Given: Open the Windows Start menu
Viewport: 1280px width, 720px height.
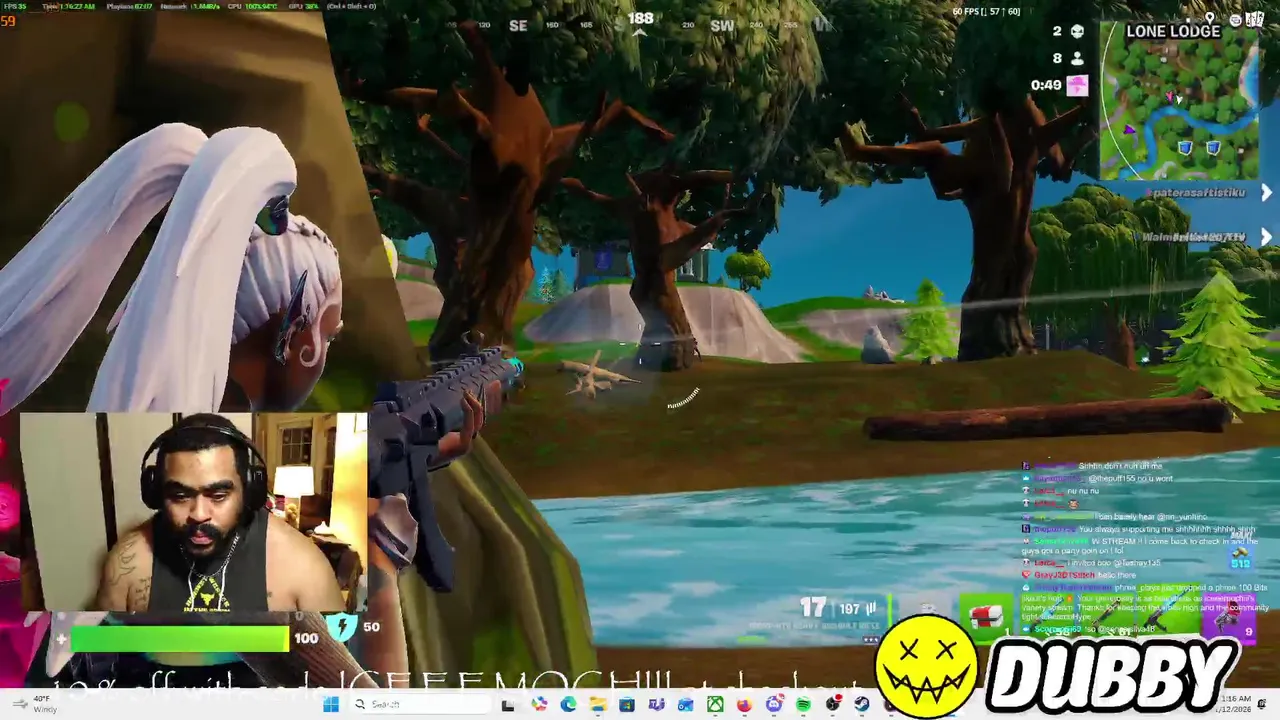Looking at the screenshot, I should point(330,705).
